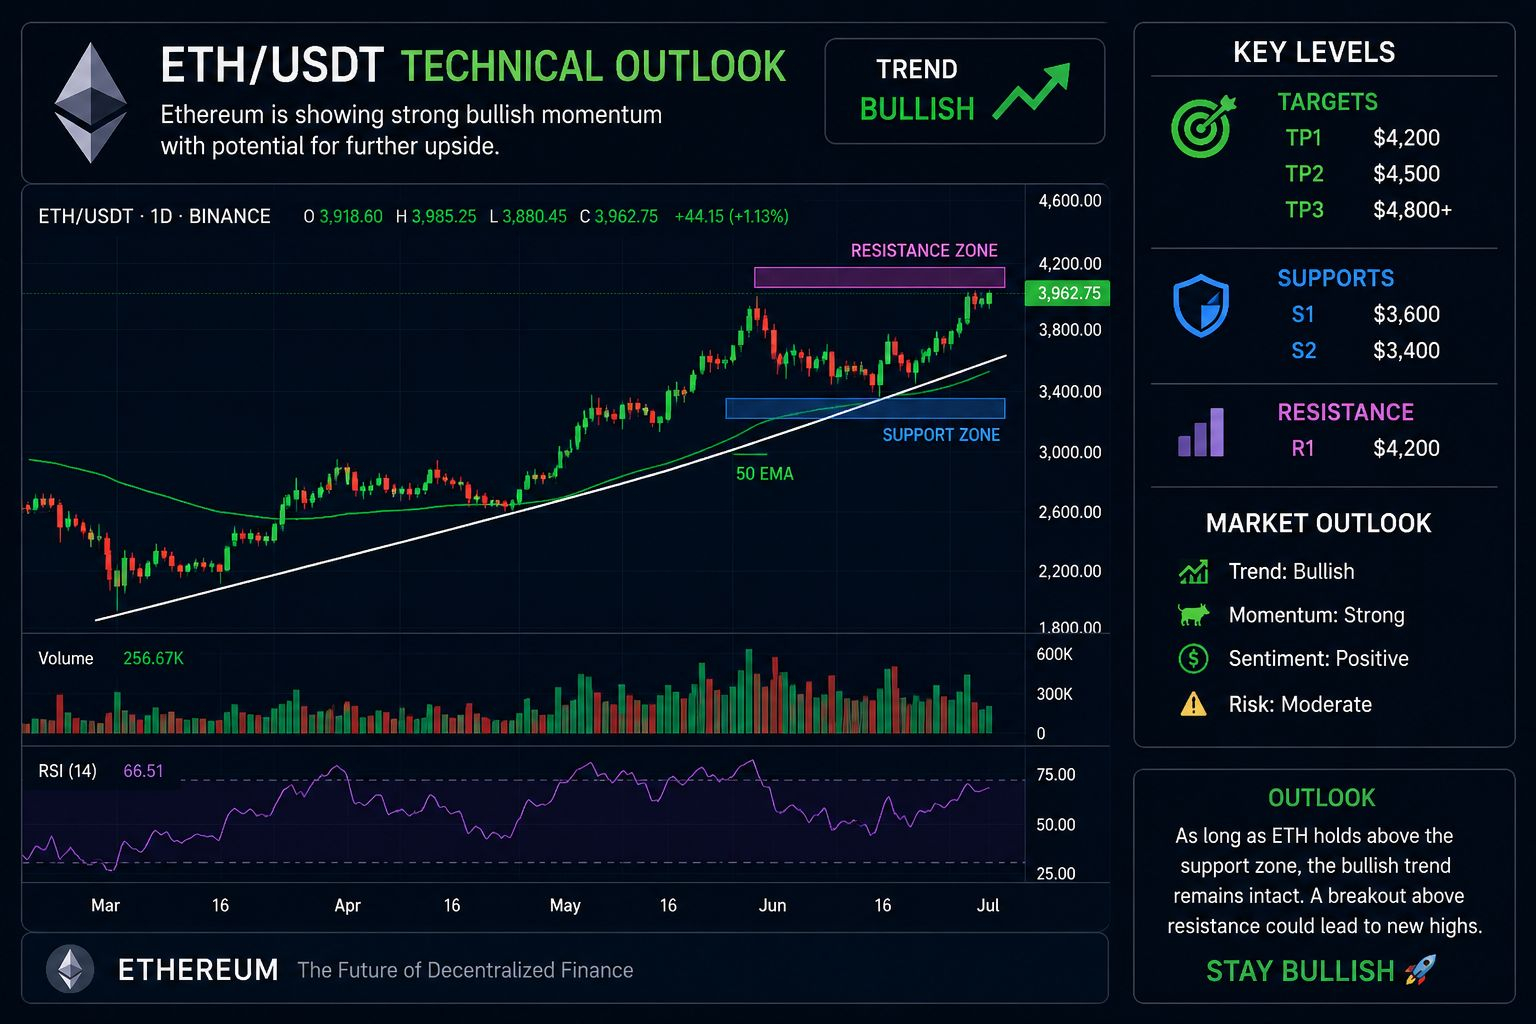The height and width of the screenshot is (1024, 1536).
Task: Click the blue support zone rectangle on the chart
Action: click(x=865, y=408)
